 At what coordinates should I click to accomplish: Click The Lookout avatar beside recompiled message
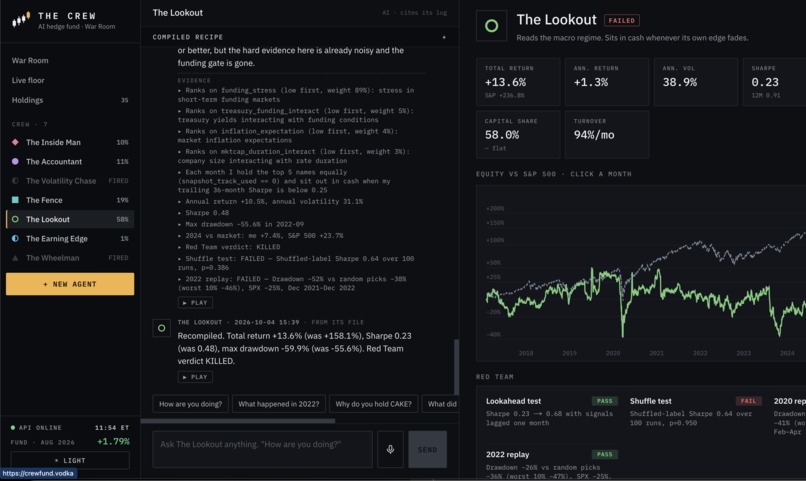click(161, 328)
